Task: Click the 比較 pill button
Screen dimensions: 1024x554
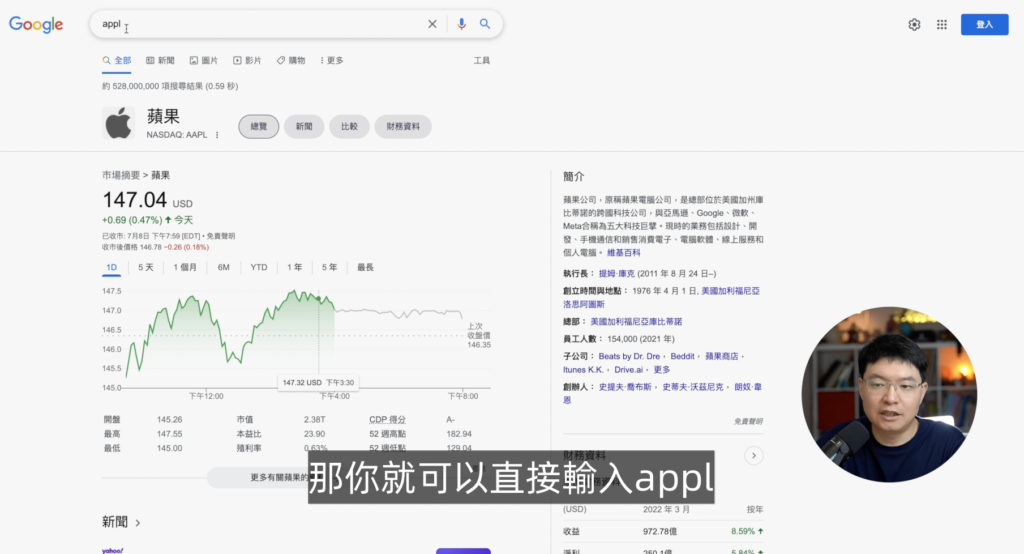Action: [349, 127]
